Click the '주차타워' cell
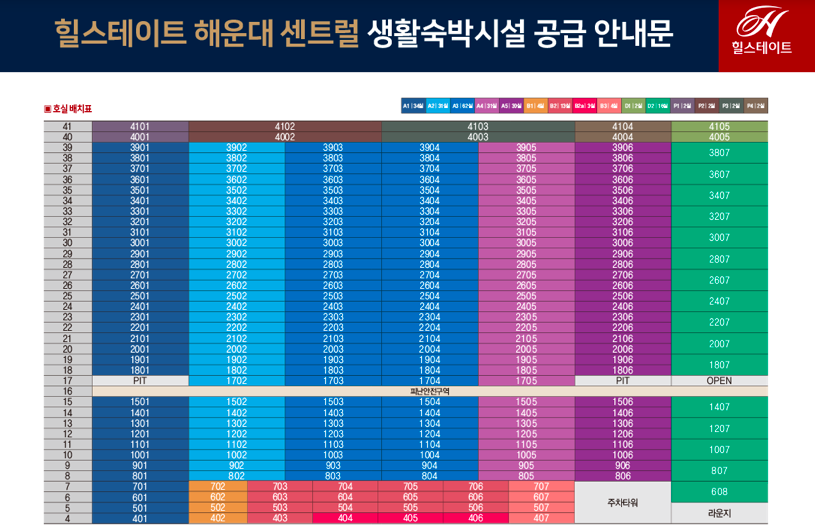Screen dimensions: 815x531 pos(623,502)
